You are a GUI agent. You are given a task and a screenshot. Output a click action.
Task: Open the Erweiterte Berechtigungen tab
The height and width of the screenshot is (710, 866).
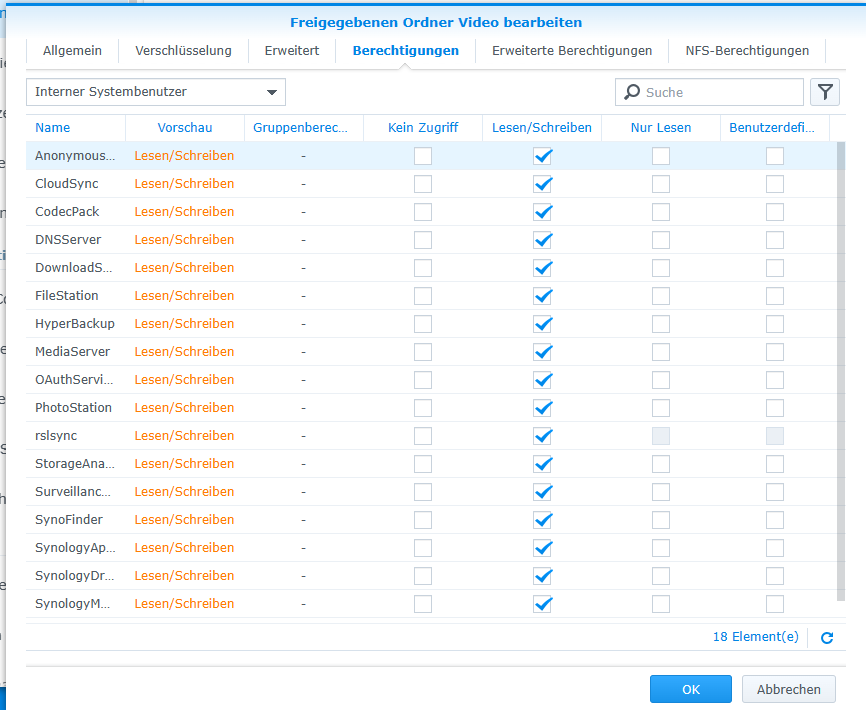click(x=571, y=50)
